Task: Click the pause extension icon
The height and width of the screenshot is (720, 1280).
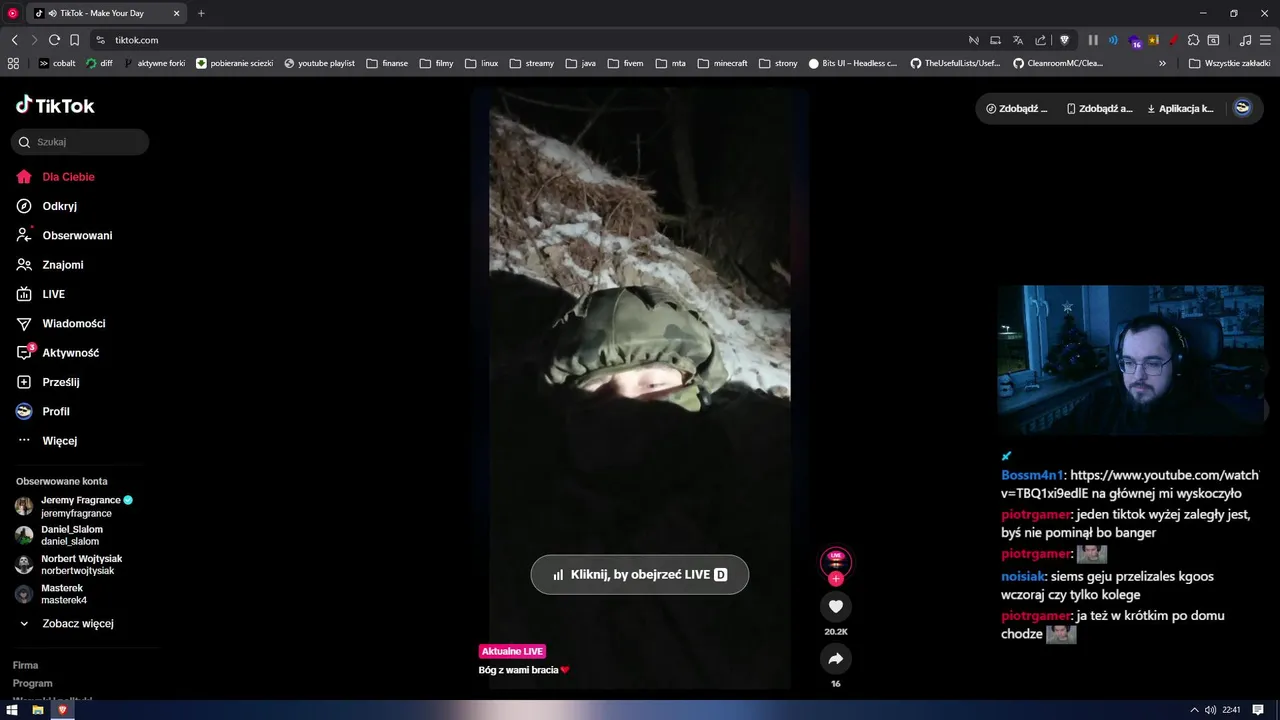Action: [1093, 40]
